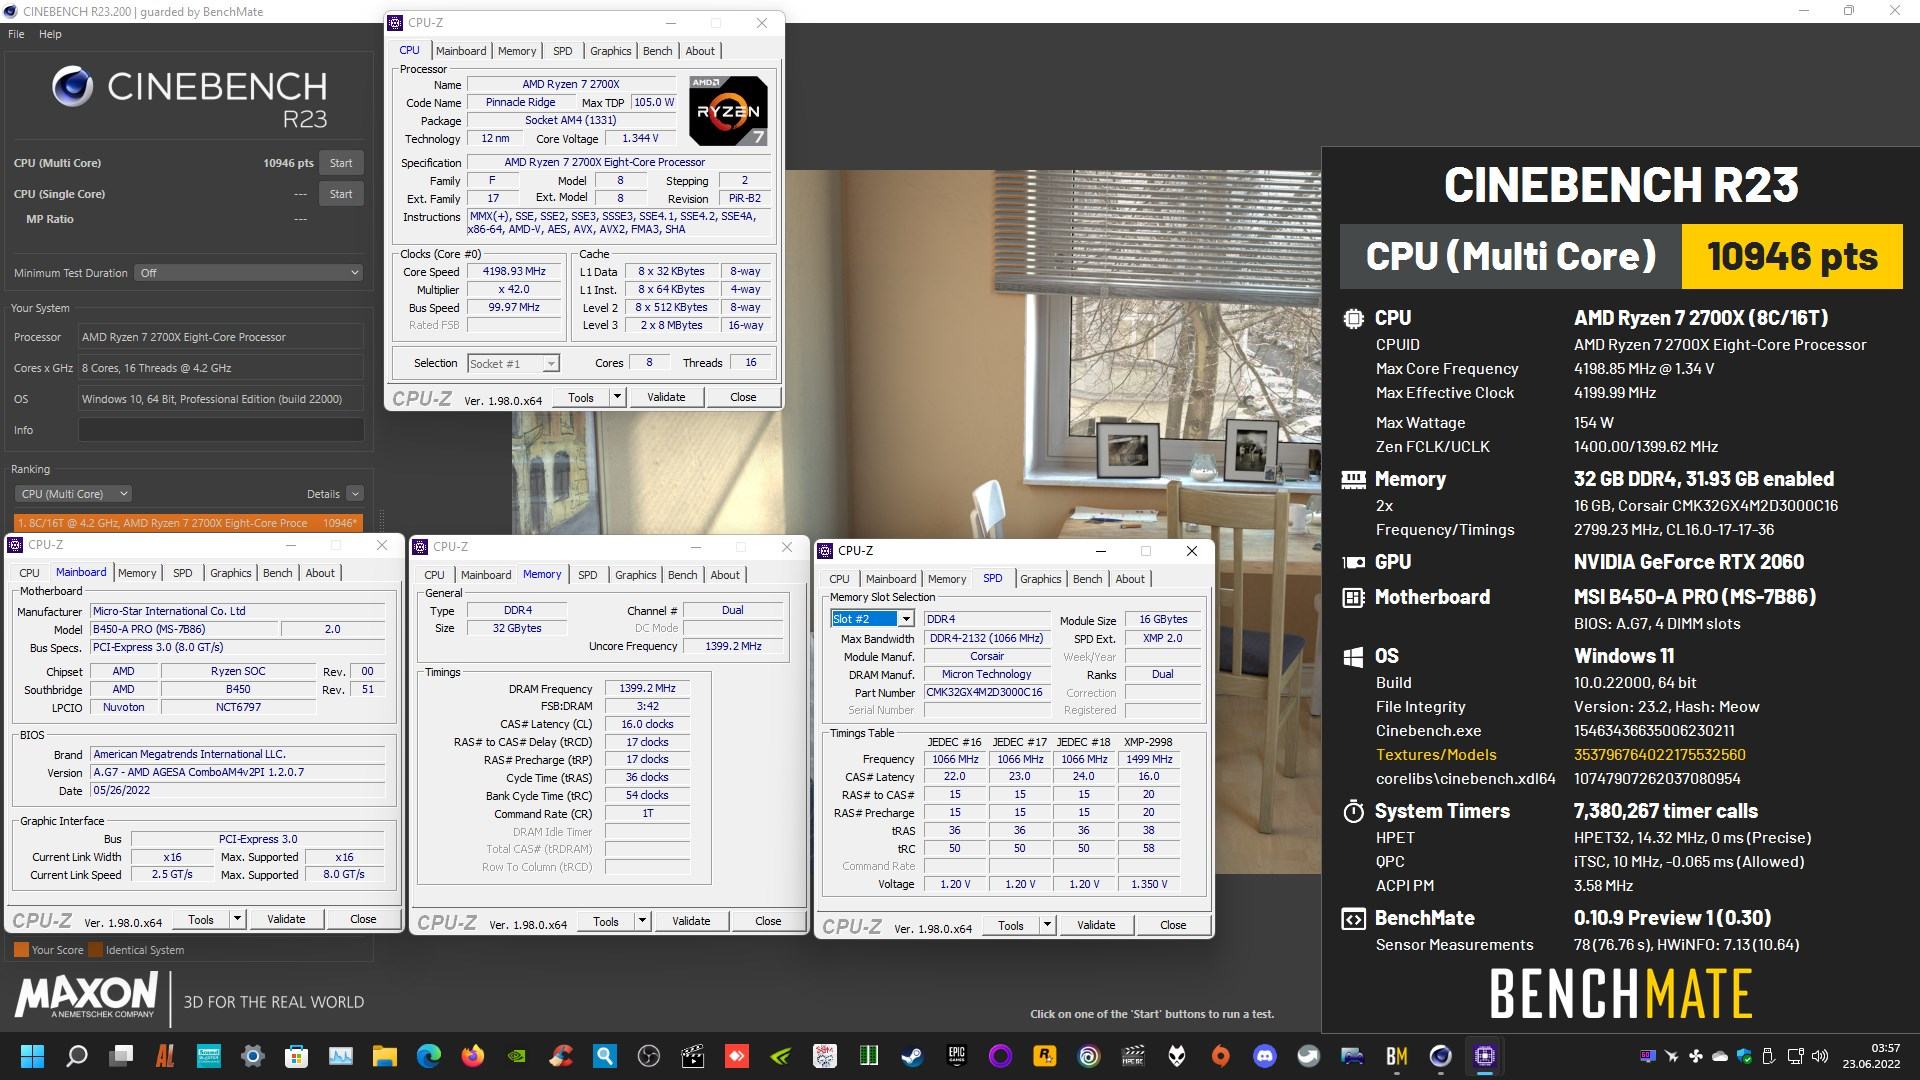This screenshot has width=1920, height=1080.
Task: Open File Explorer from taskbar
Action: (x=385, y=1056)
